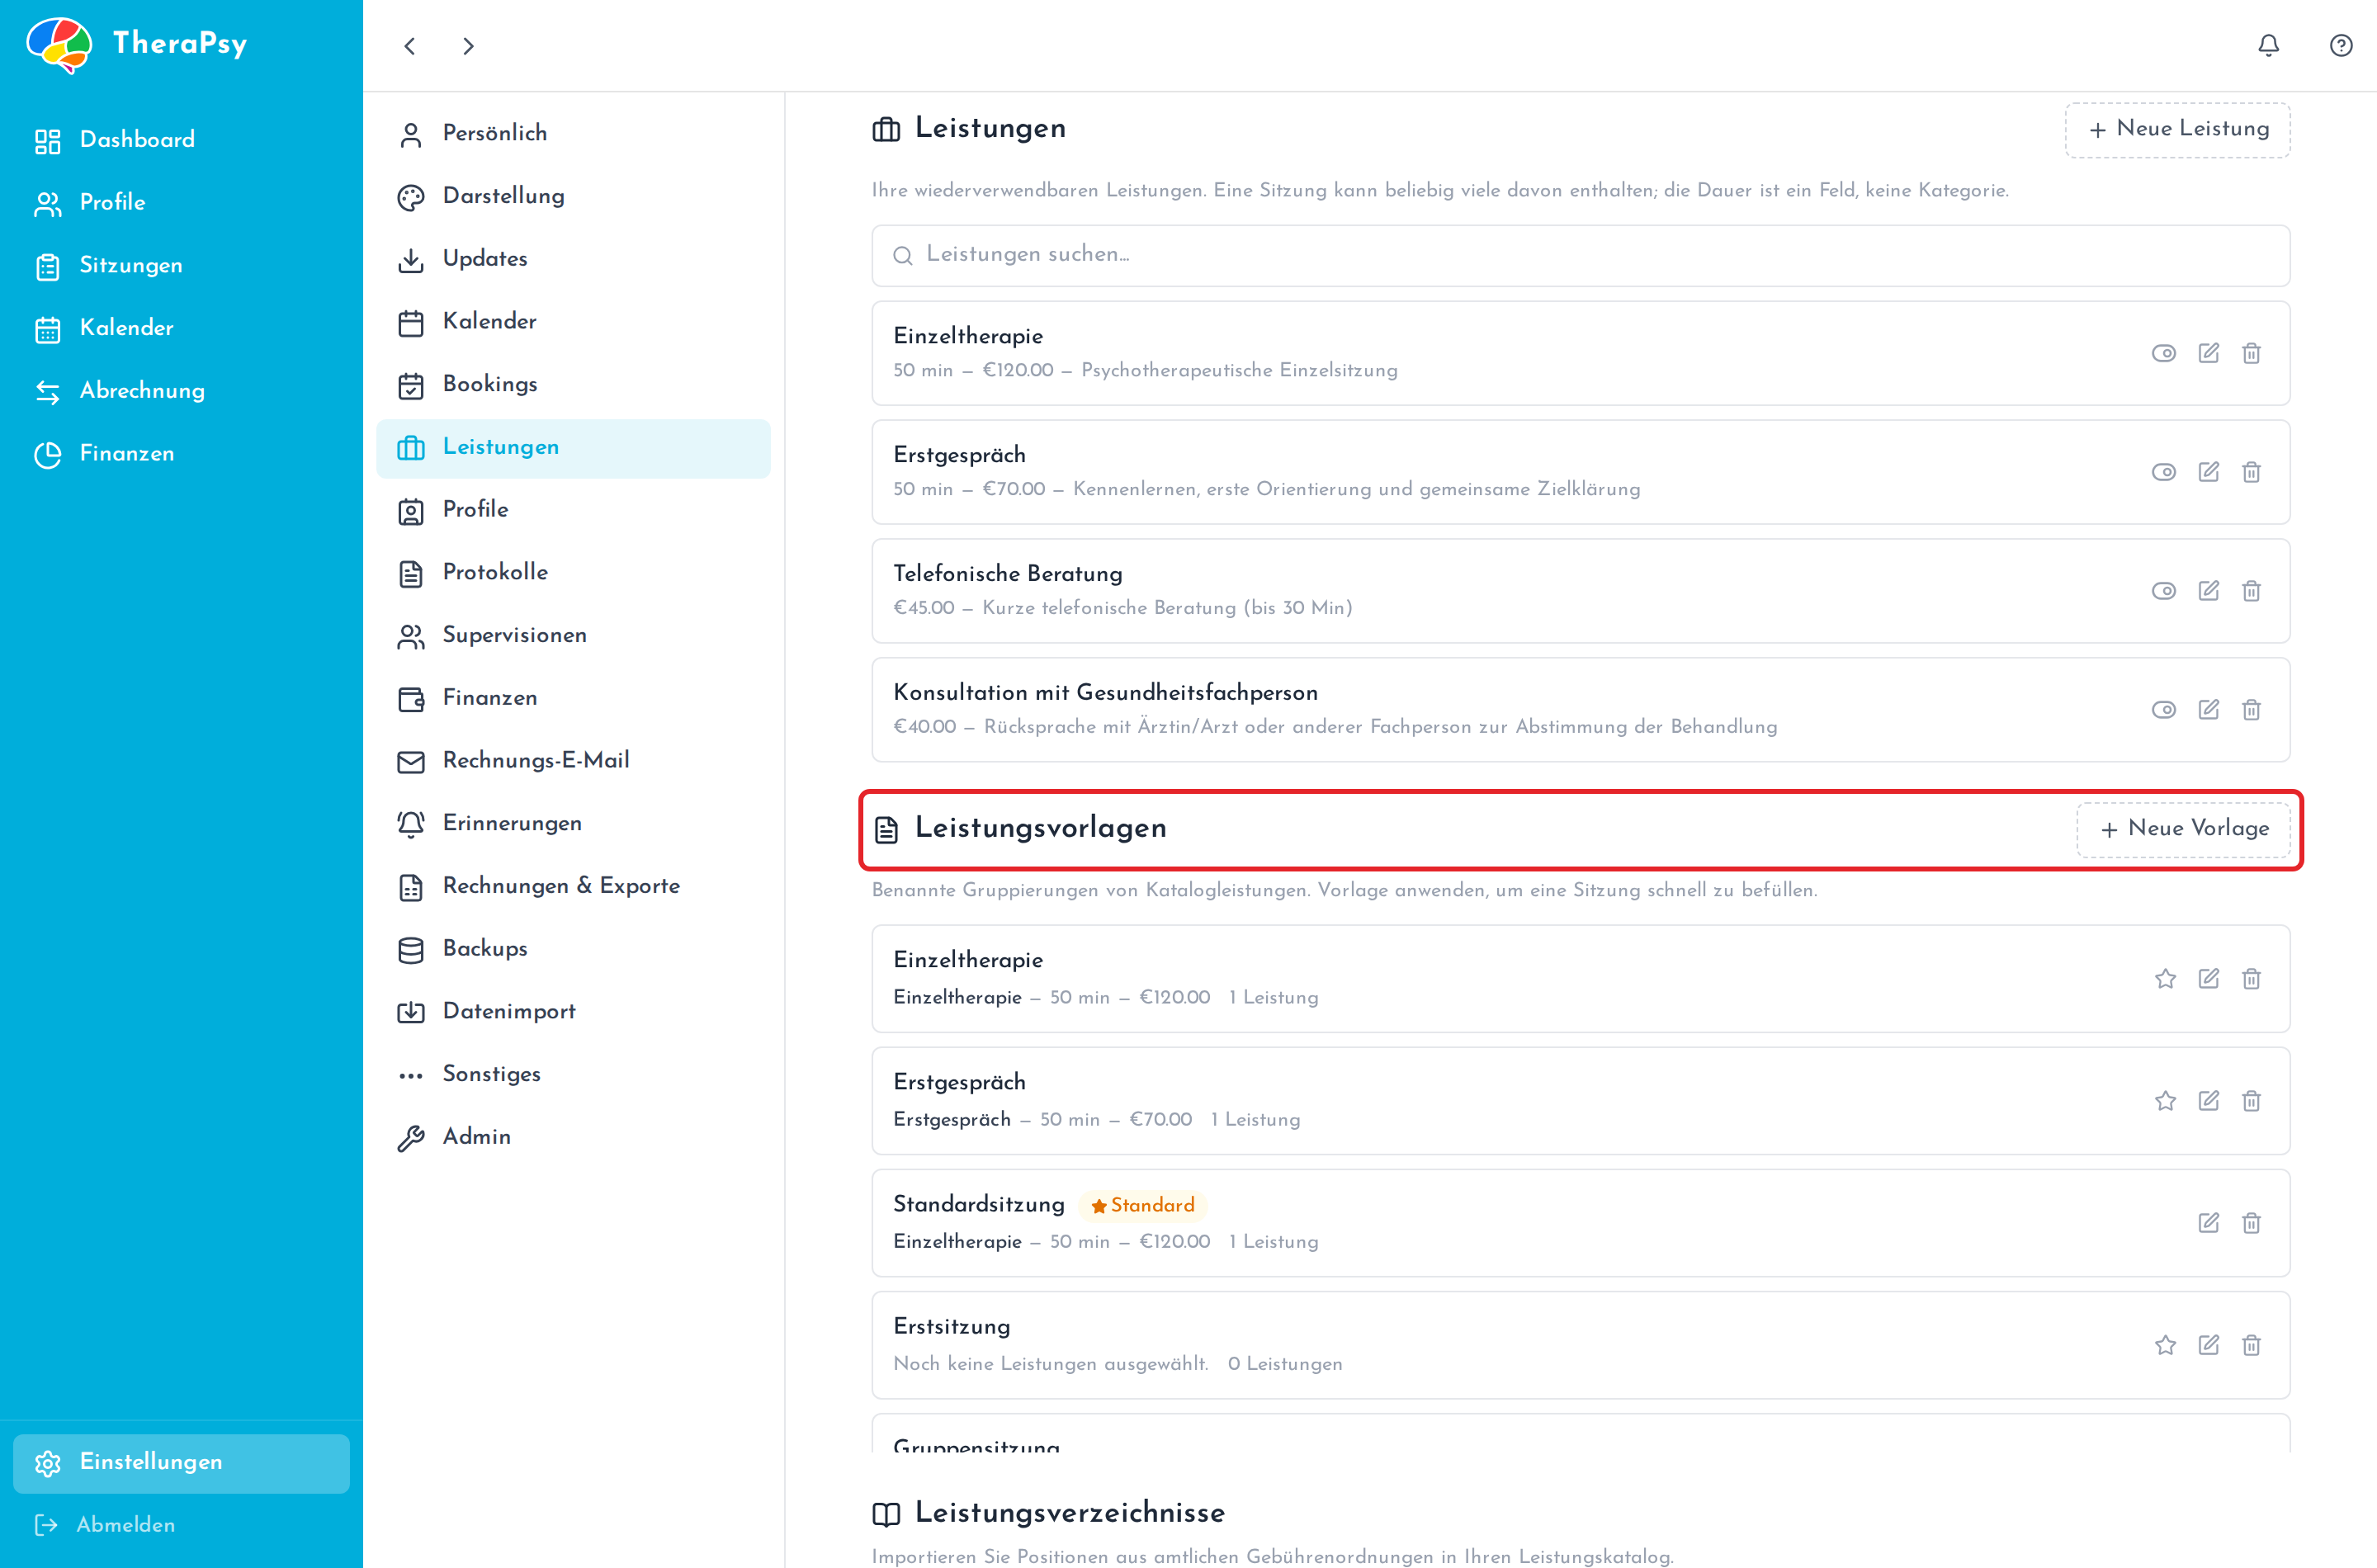Viewport: 2377px width, 1568px height.
Task: Delete the Einzeltherapie service with trash icon
Action: coord(2251,353)
